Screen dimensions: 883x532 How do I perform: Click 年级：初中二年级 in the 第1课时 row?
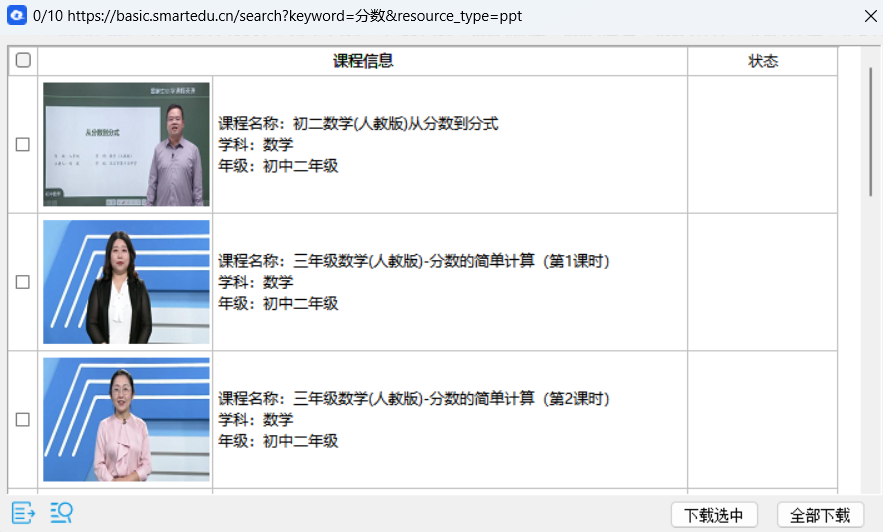278,303
